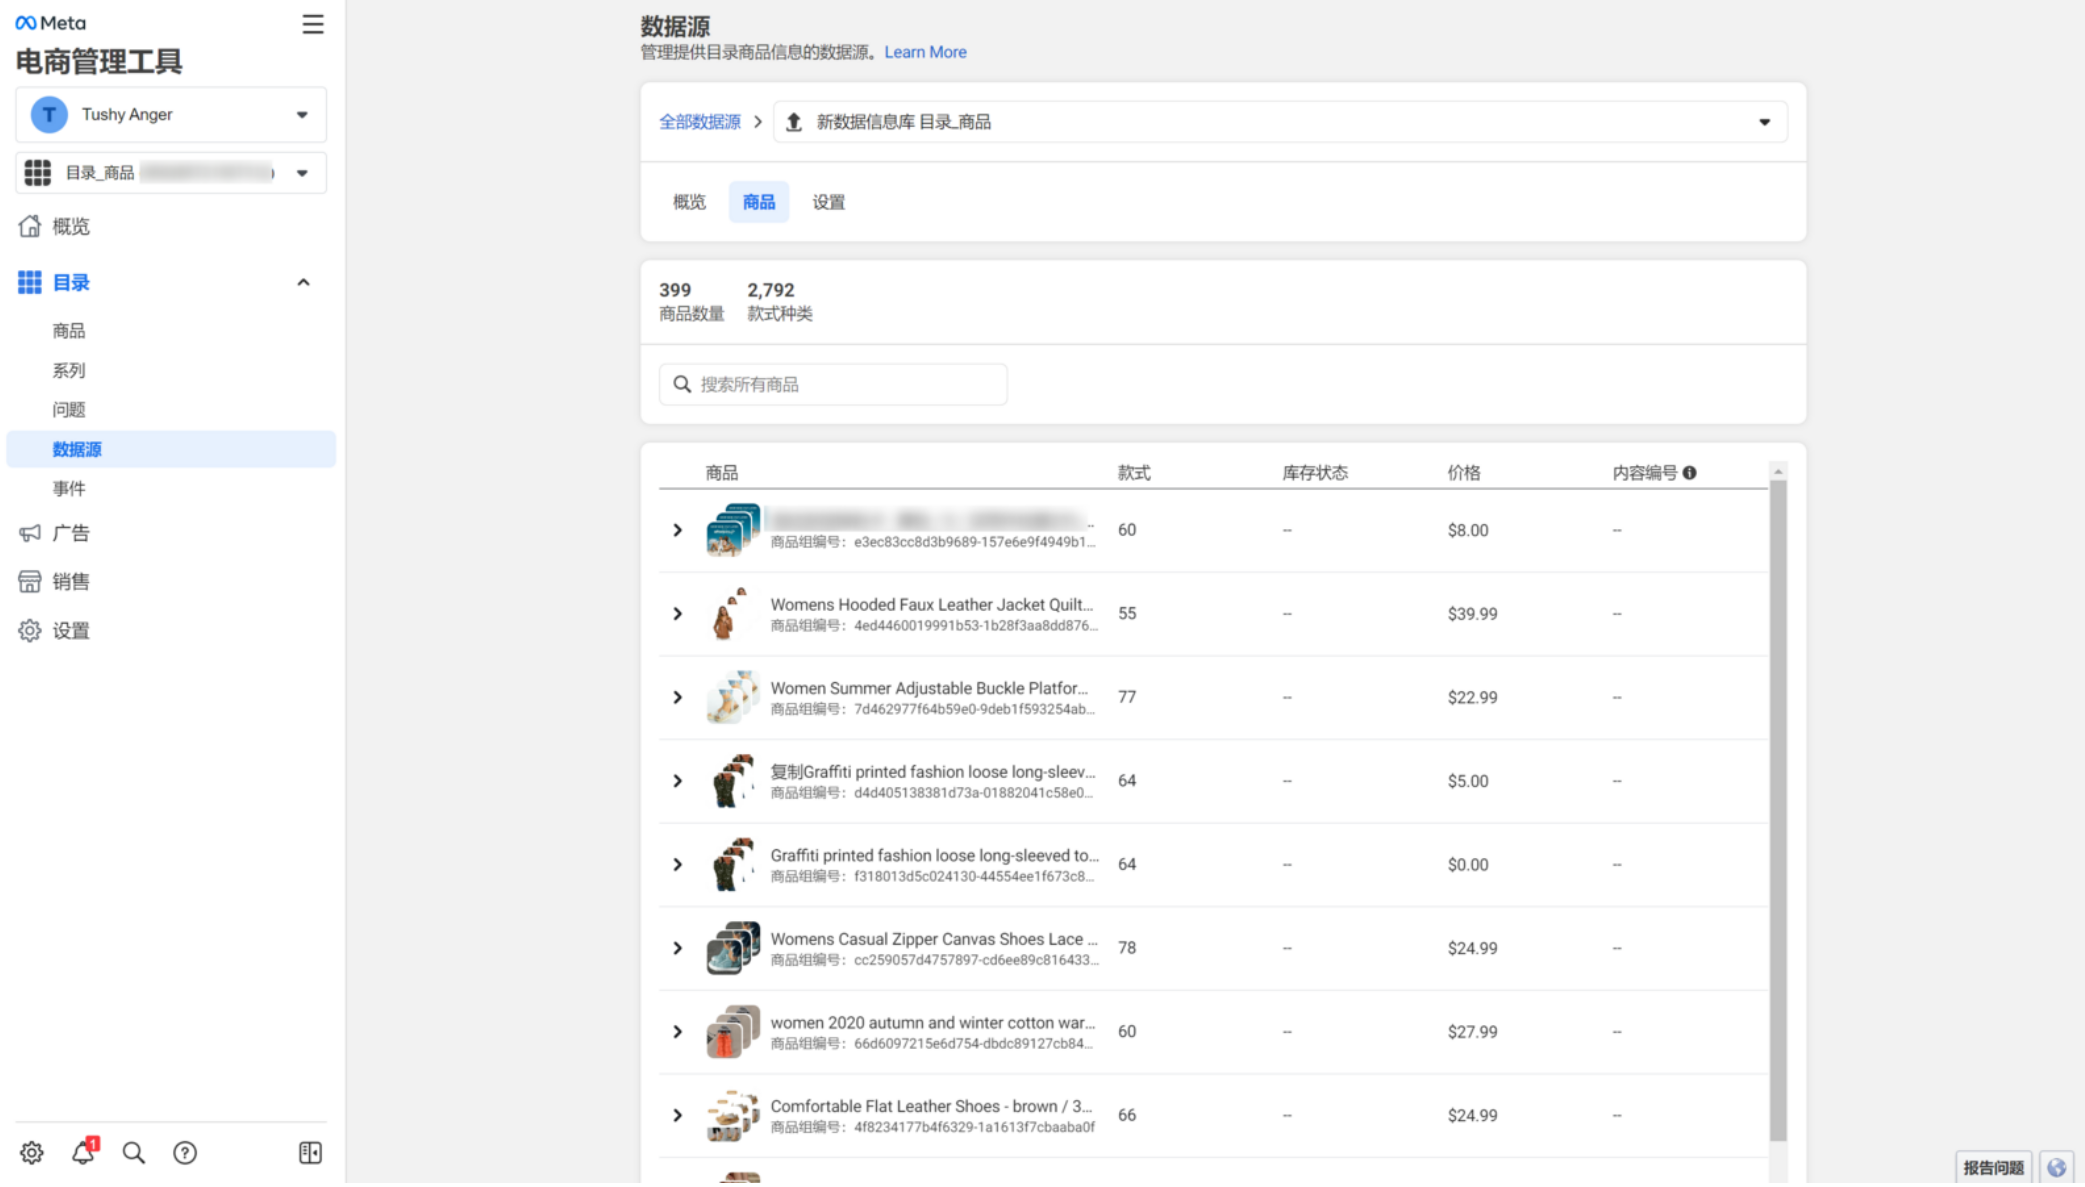This screenshot has width=2085, height=1187.
Task: Switch to the 设置 tab
Action: coord(828,202)
